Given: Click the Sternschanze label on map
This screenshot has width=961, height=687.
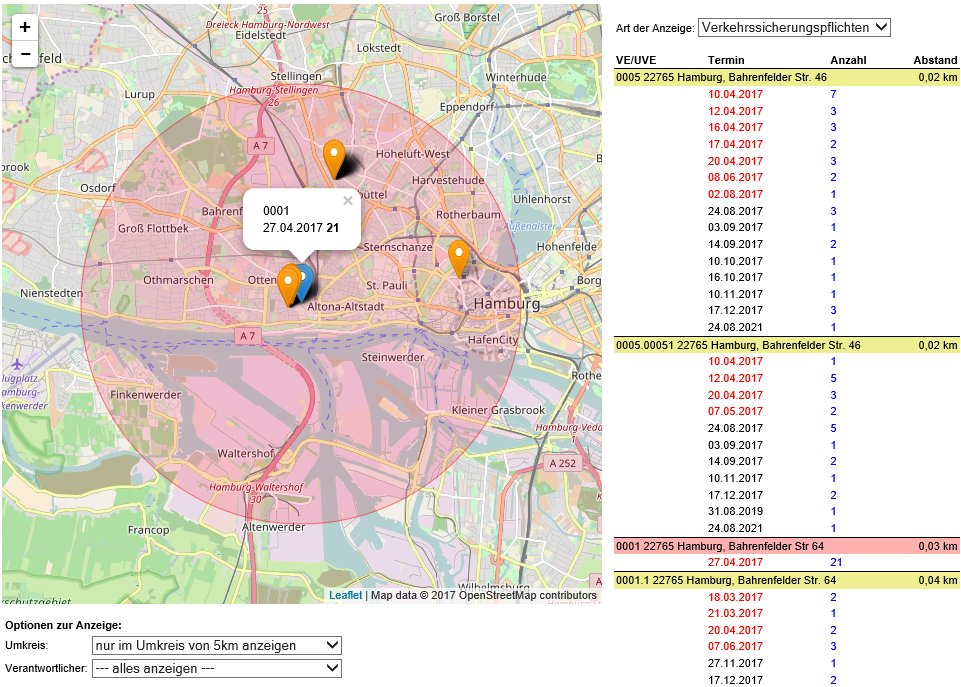Looking at the screenshot, I should point(398,247).
